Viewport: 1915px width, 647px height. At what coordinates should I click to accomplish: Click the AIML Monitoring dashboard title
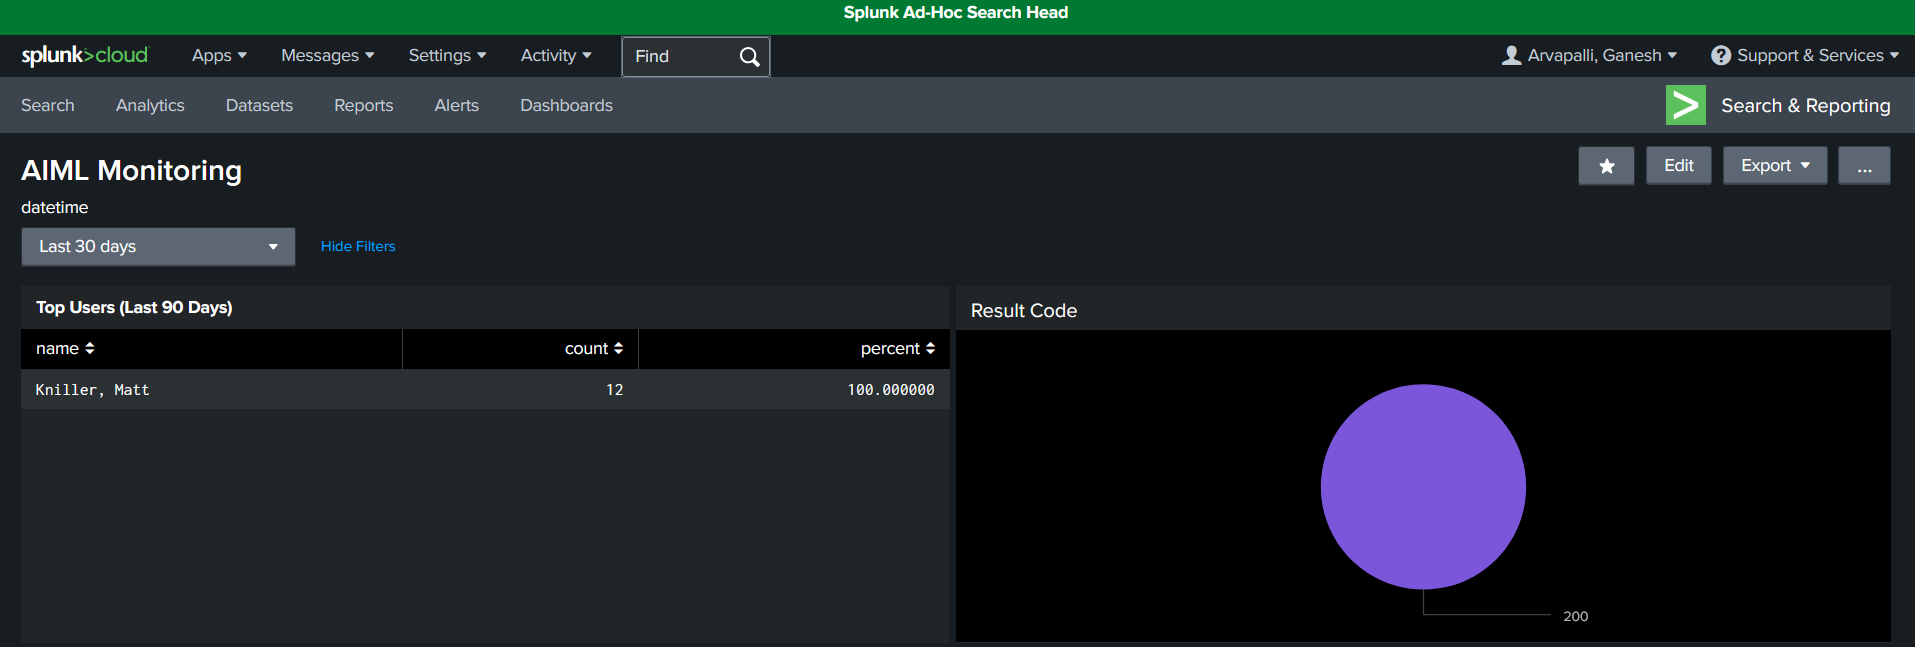pyautogui.click(x=131, y=170)
